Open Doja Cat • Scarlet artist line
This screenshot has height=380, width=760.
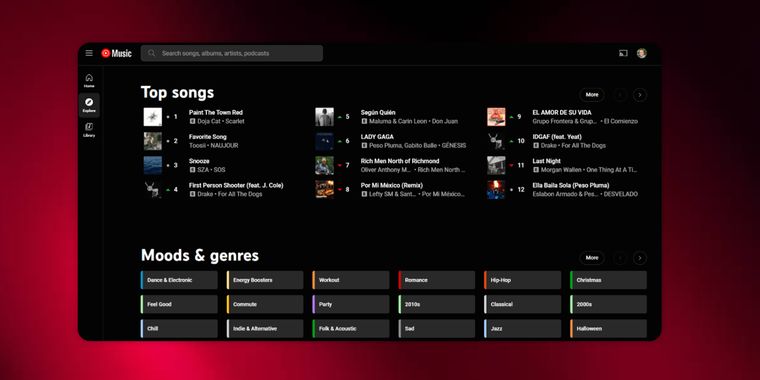(x=217, y=121)
